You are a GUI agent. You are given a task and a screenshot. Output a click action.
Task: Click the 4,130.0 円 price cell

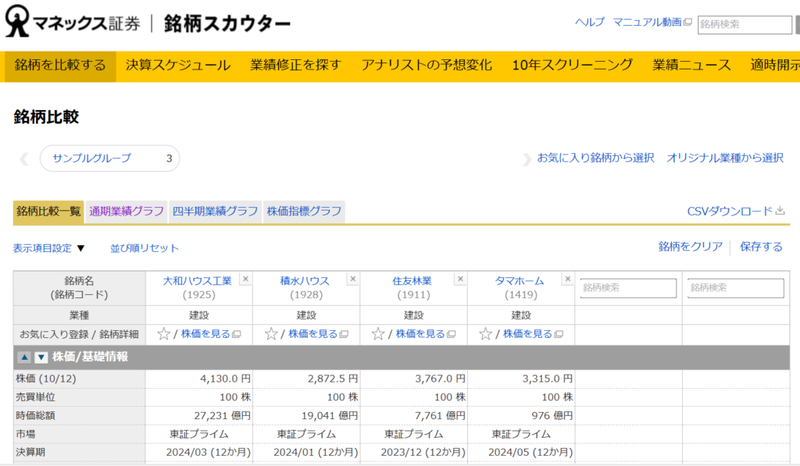coord(199,379)
